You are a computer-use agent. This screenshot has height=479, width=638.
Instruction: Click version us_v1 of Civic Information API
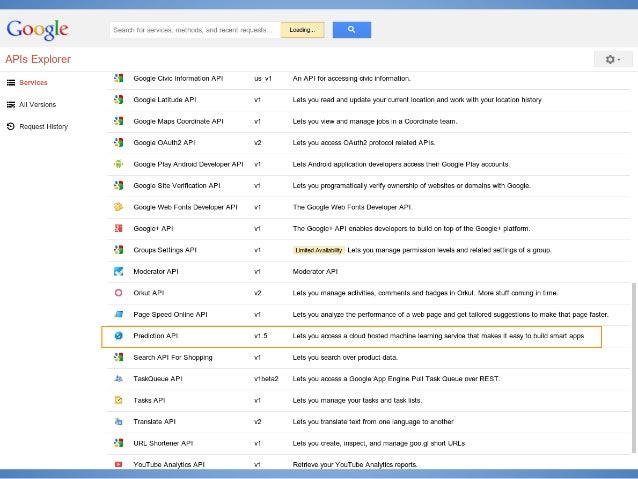(262, 79)
